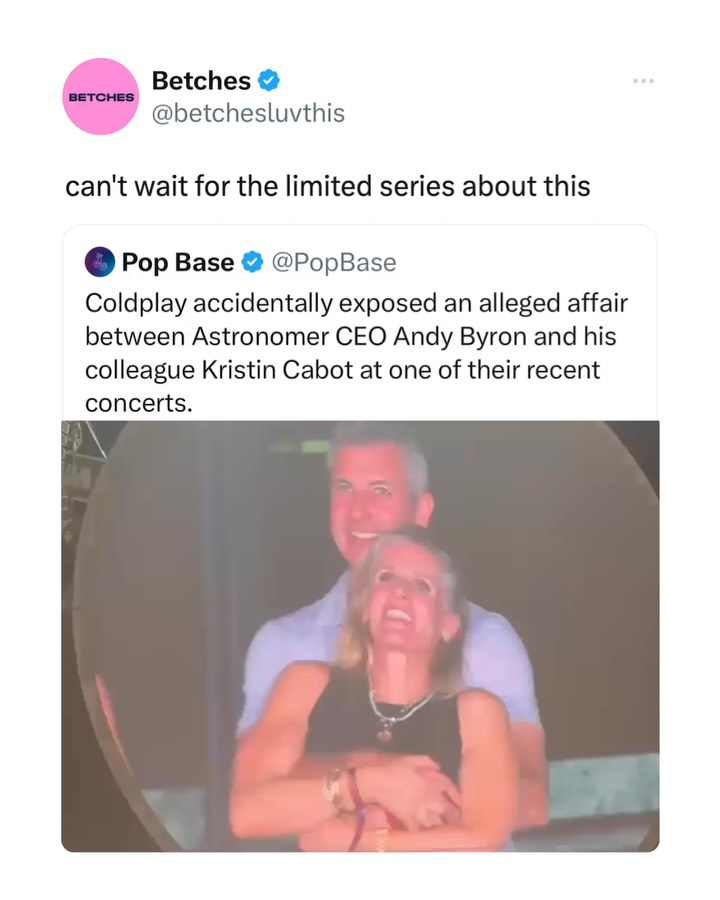Click "alleged affair" in the quoted post
The width and height of the screenshot is (720, 900).
point(538,302)
